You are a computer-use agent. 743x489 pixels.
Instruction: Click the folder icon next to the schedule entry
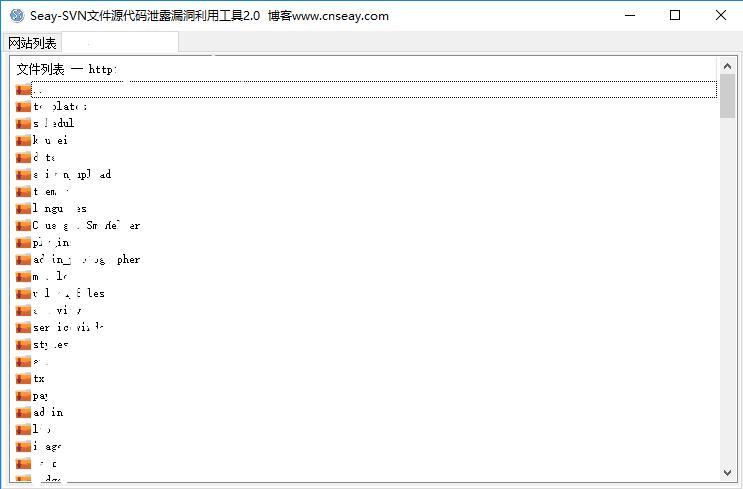tap(23, 124)
